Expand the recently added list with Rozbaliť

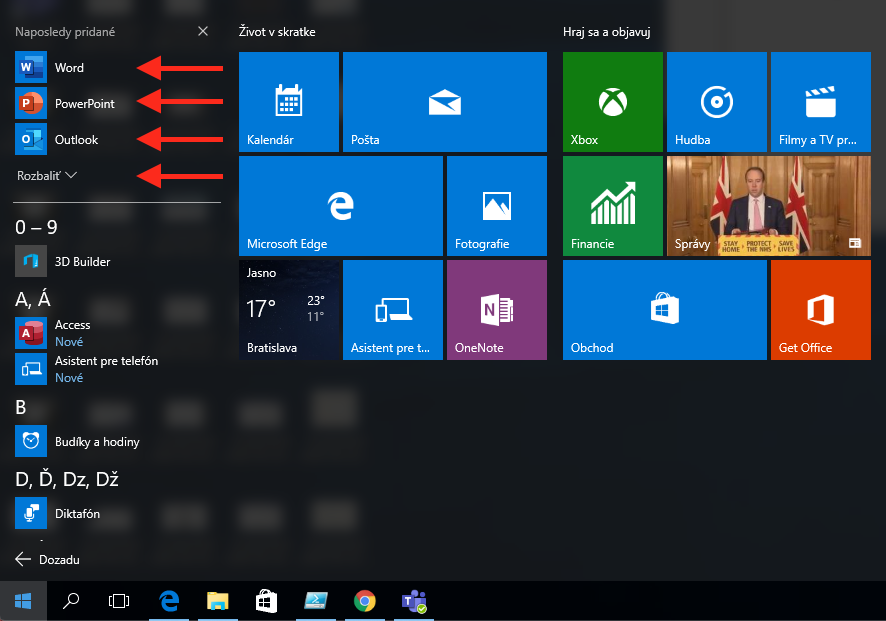(47, 176)
